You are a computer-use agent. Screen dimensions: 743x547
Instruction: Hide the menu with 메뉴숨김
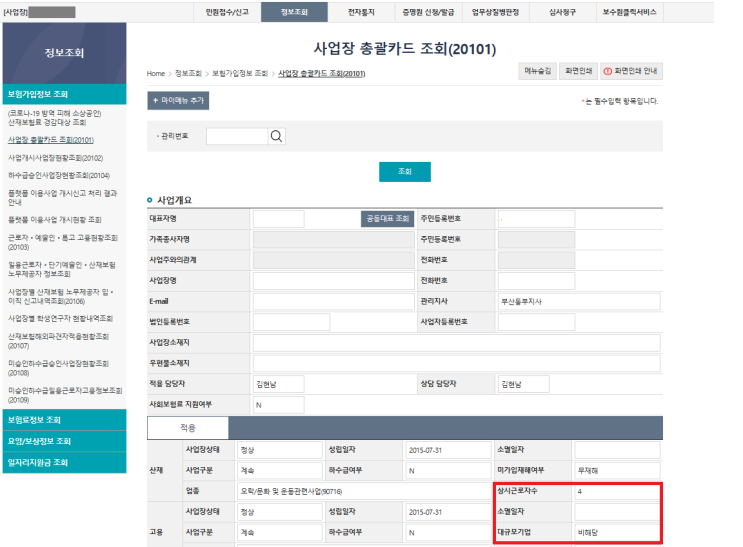[x=537, y=72]
